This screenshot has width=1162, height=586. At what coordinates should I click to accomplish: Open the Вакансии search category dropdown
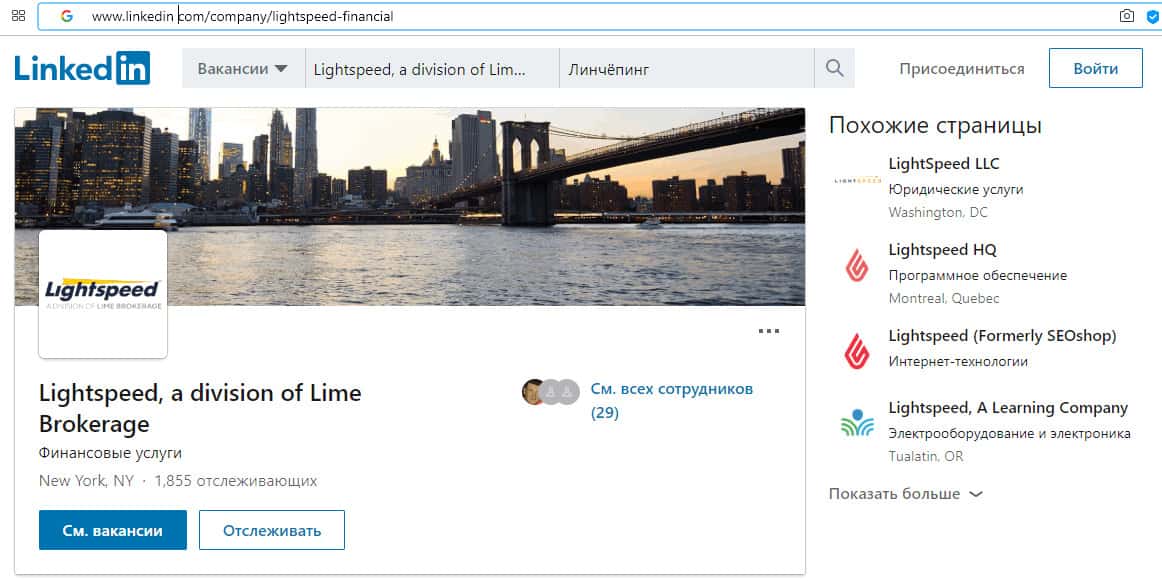[x=243, y=69]
